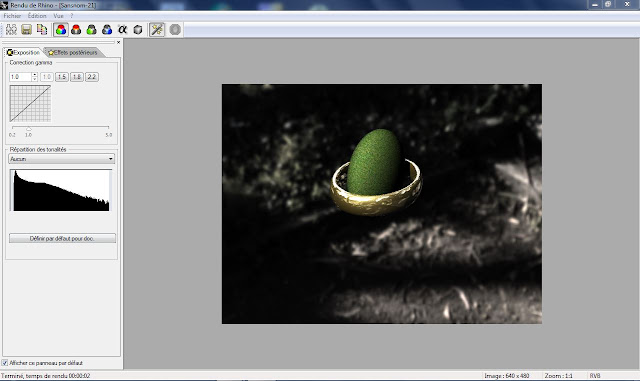This screenshot has height=381, width=640.
Task: Click Définir par défaut pour doc. button
Action: [x=62, y=238]
